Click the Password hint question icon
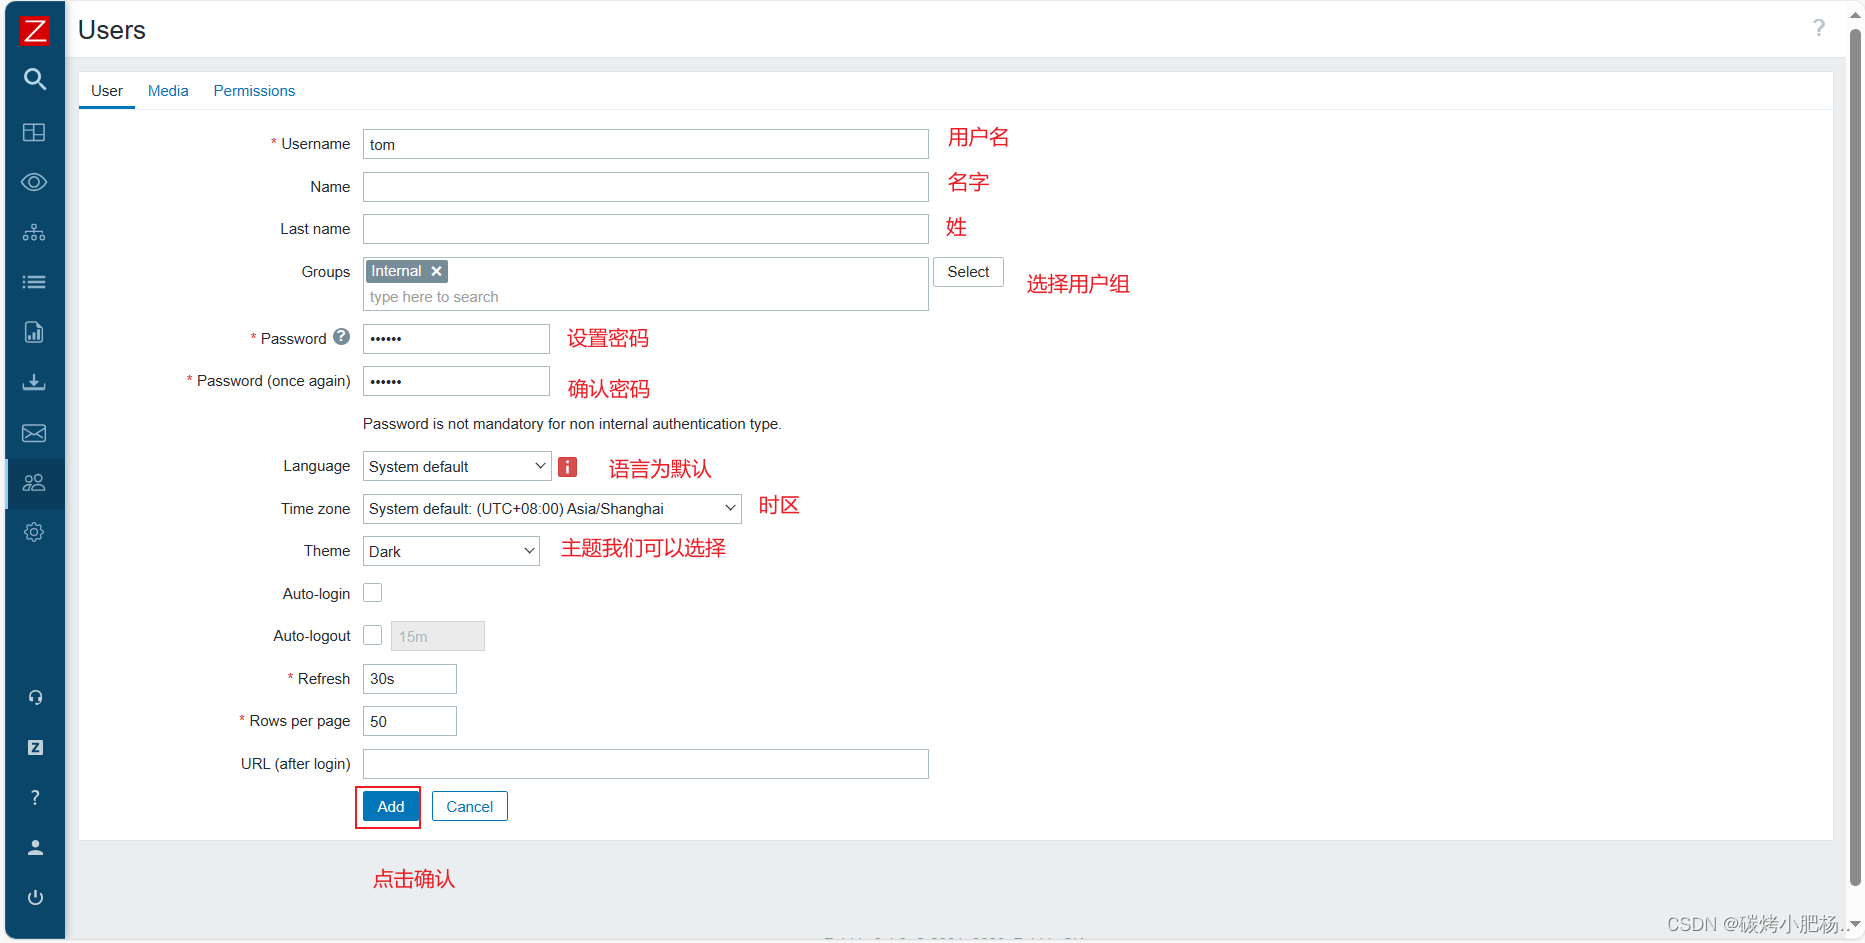Image resolution: width=1865 pixels, height=943 pixels. click(342, 337)
